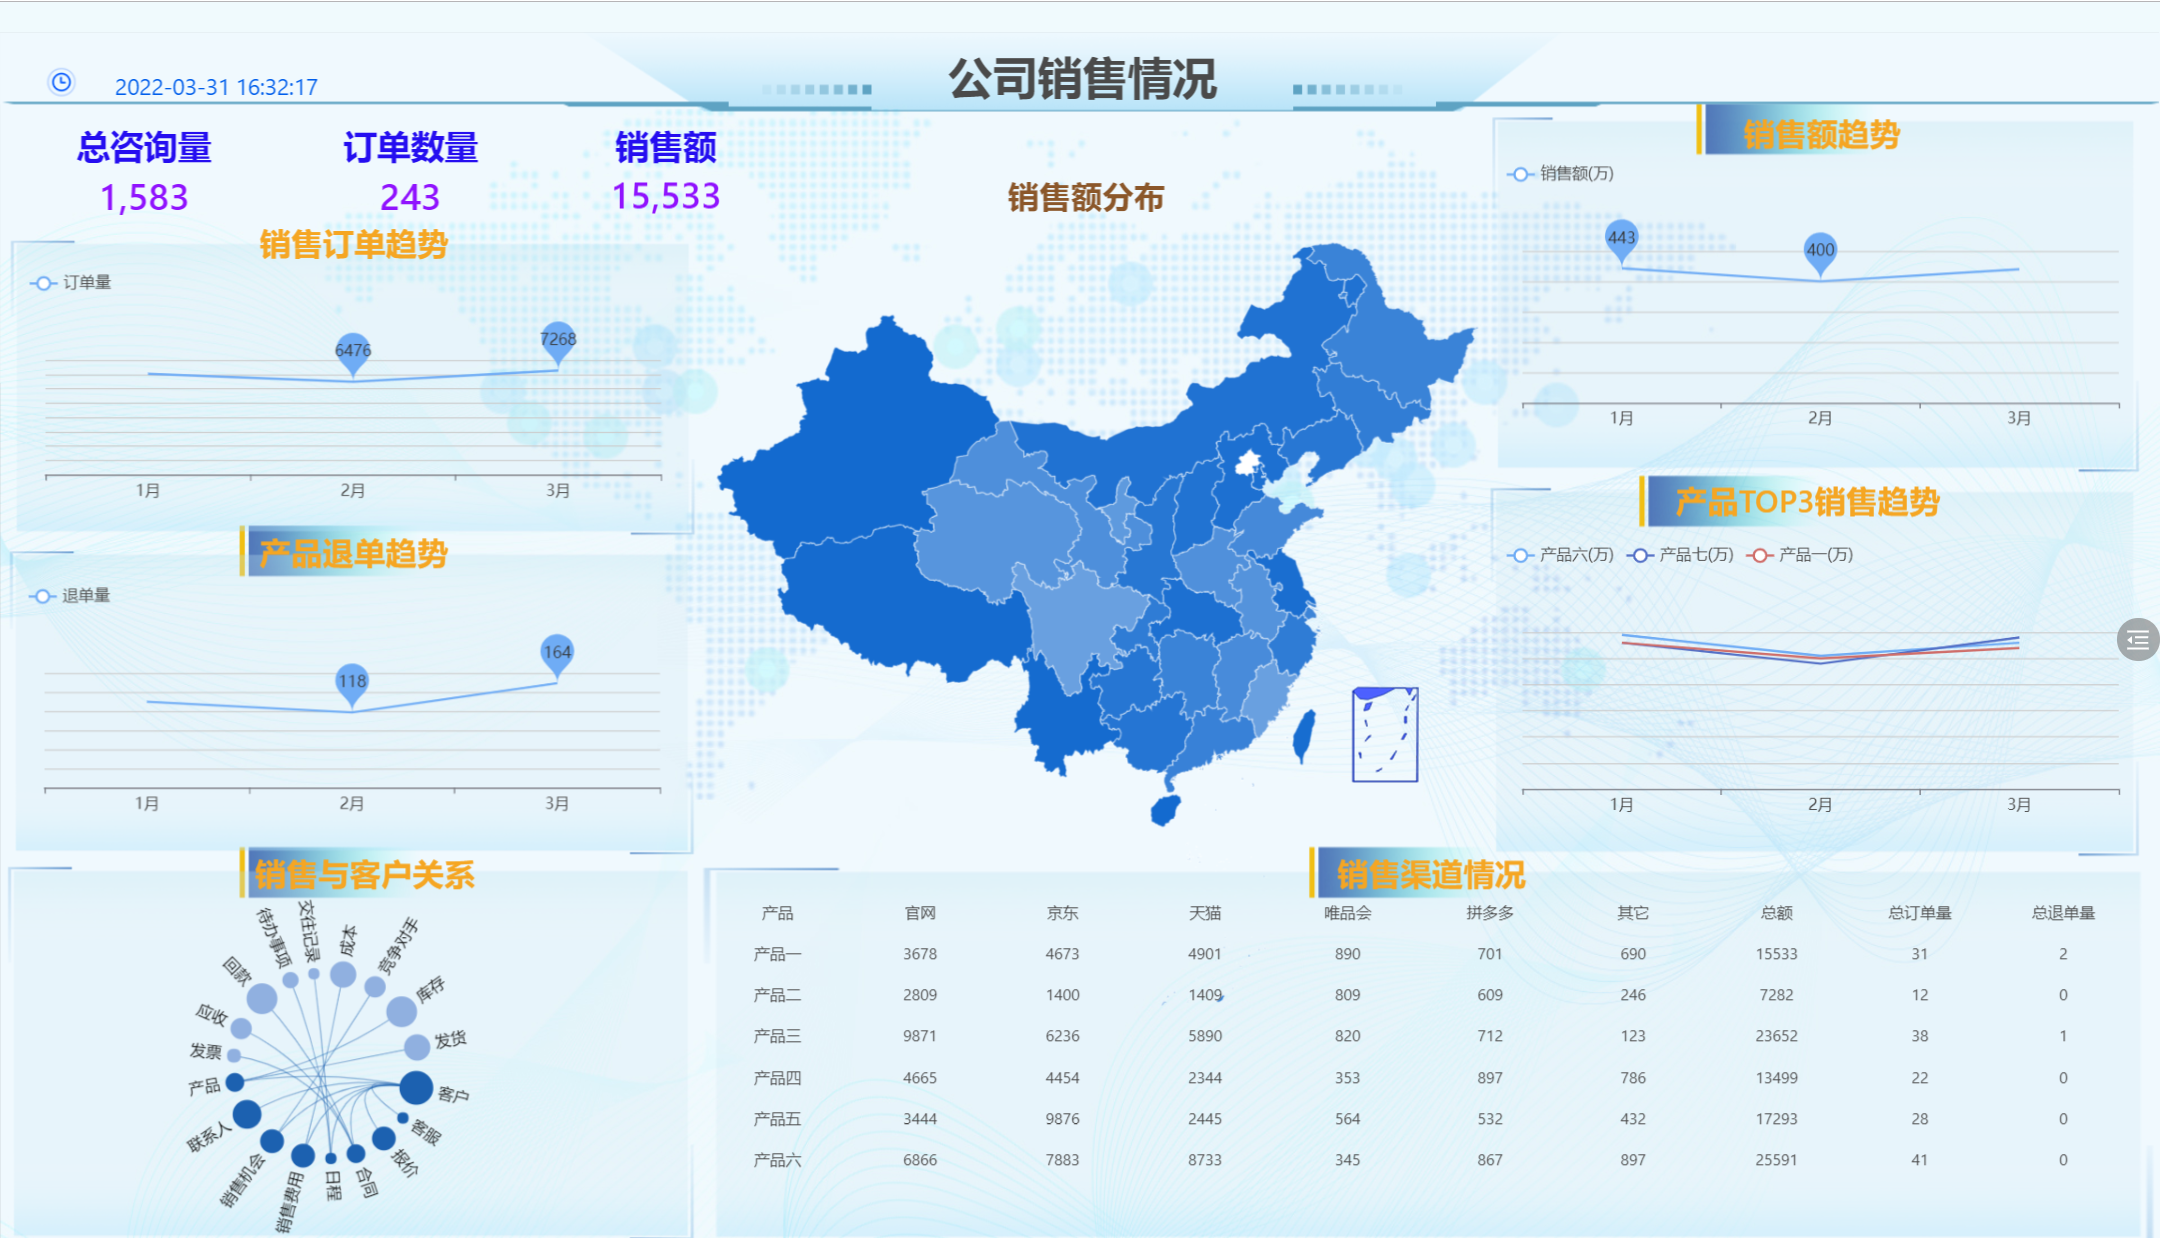
Task: Click the 天猫 cell 8733 for 产品六
Action: click(x=1205, y=1160)
